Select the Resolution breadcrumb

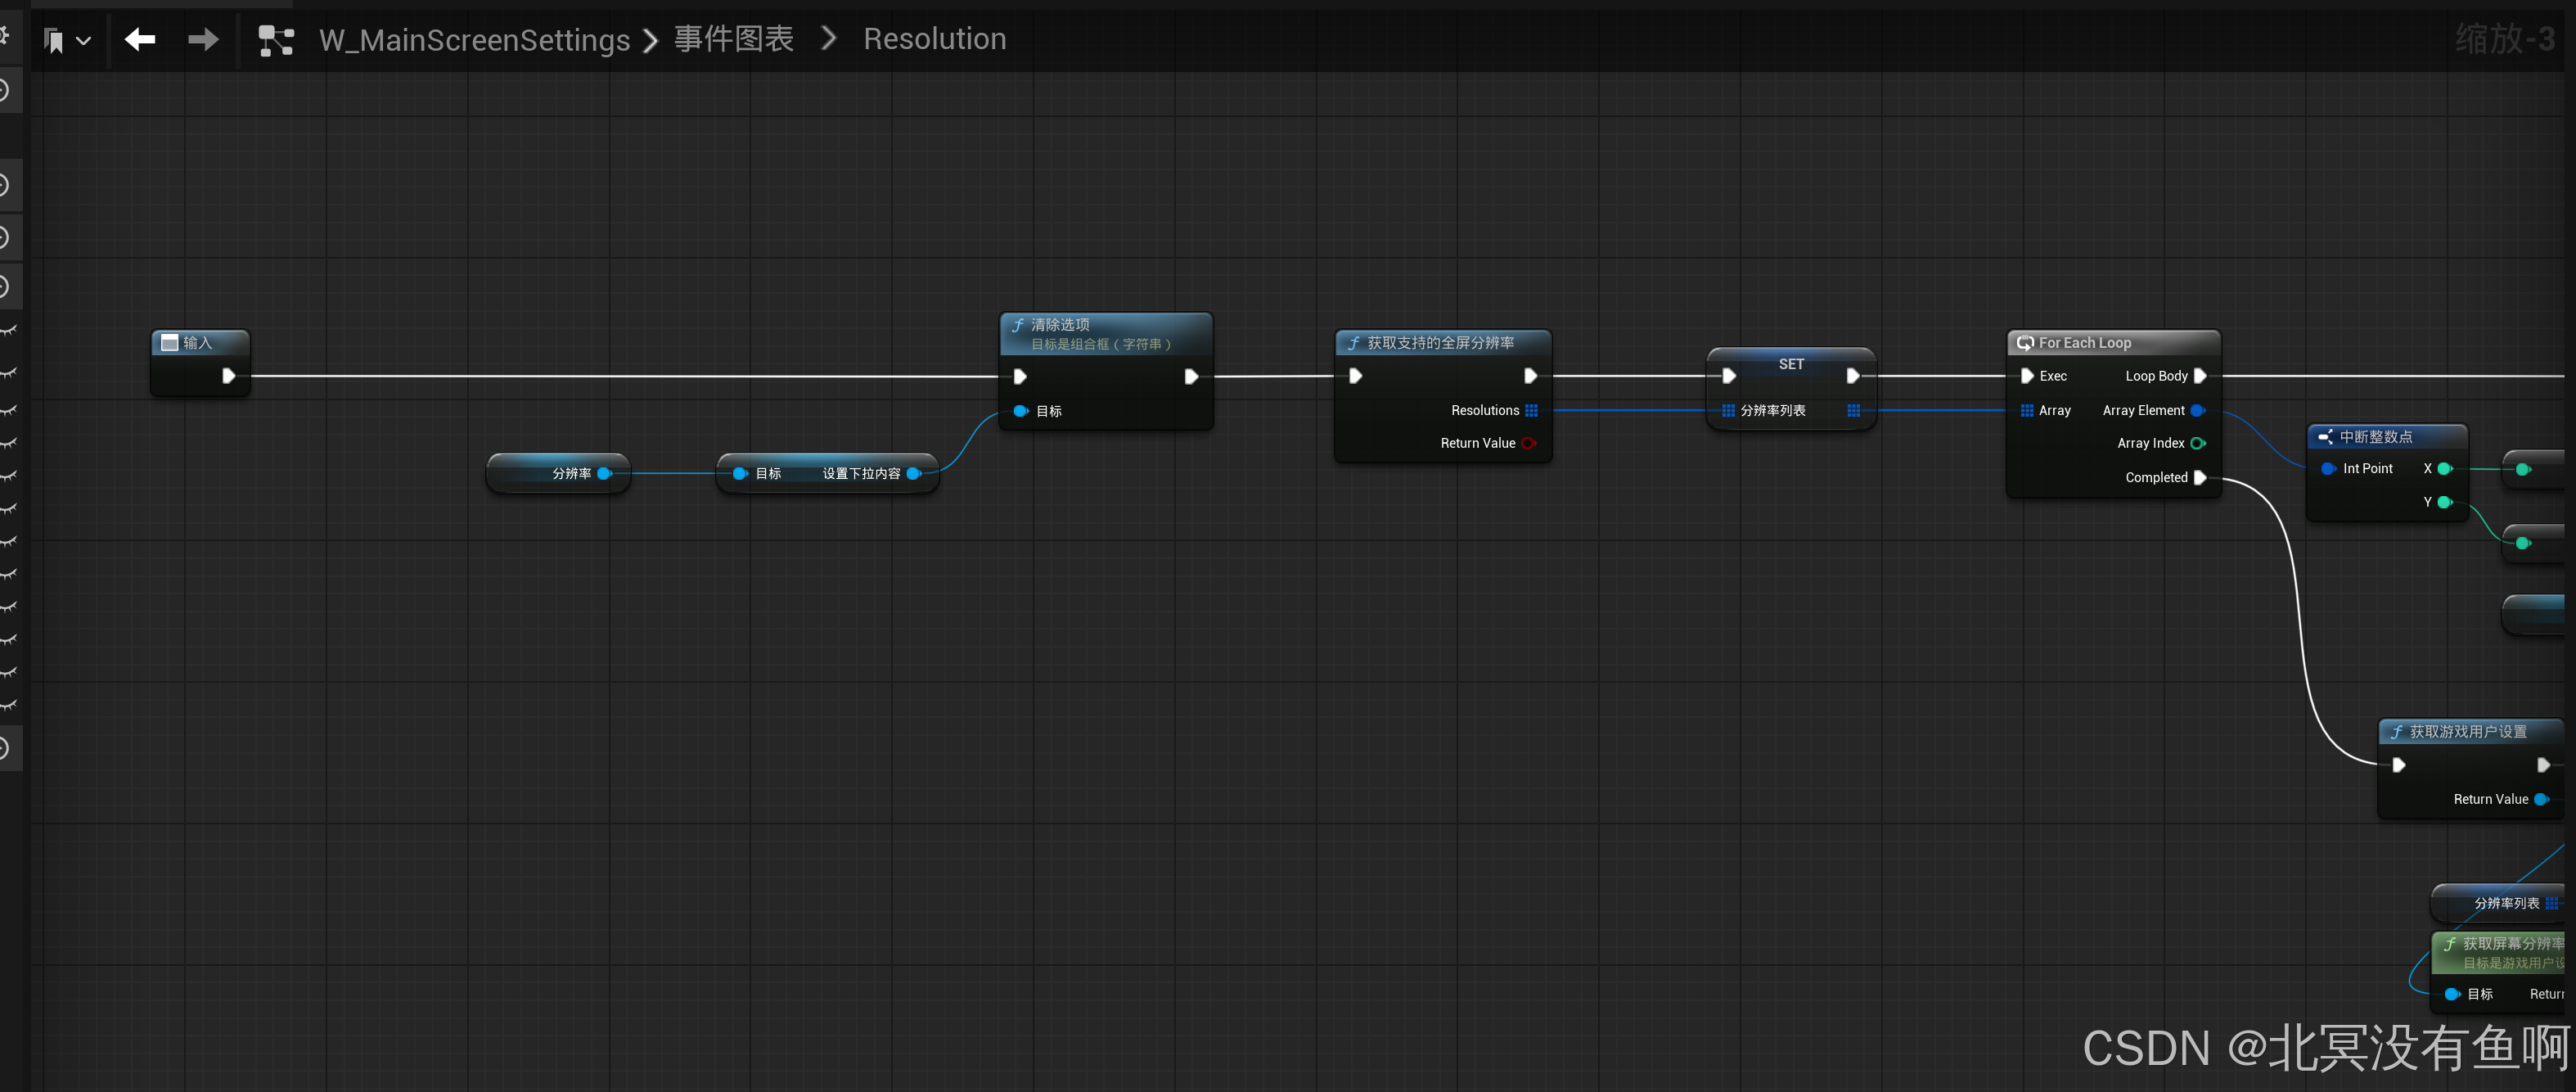[934, 39]
